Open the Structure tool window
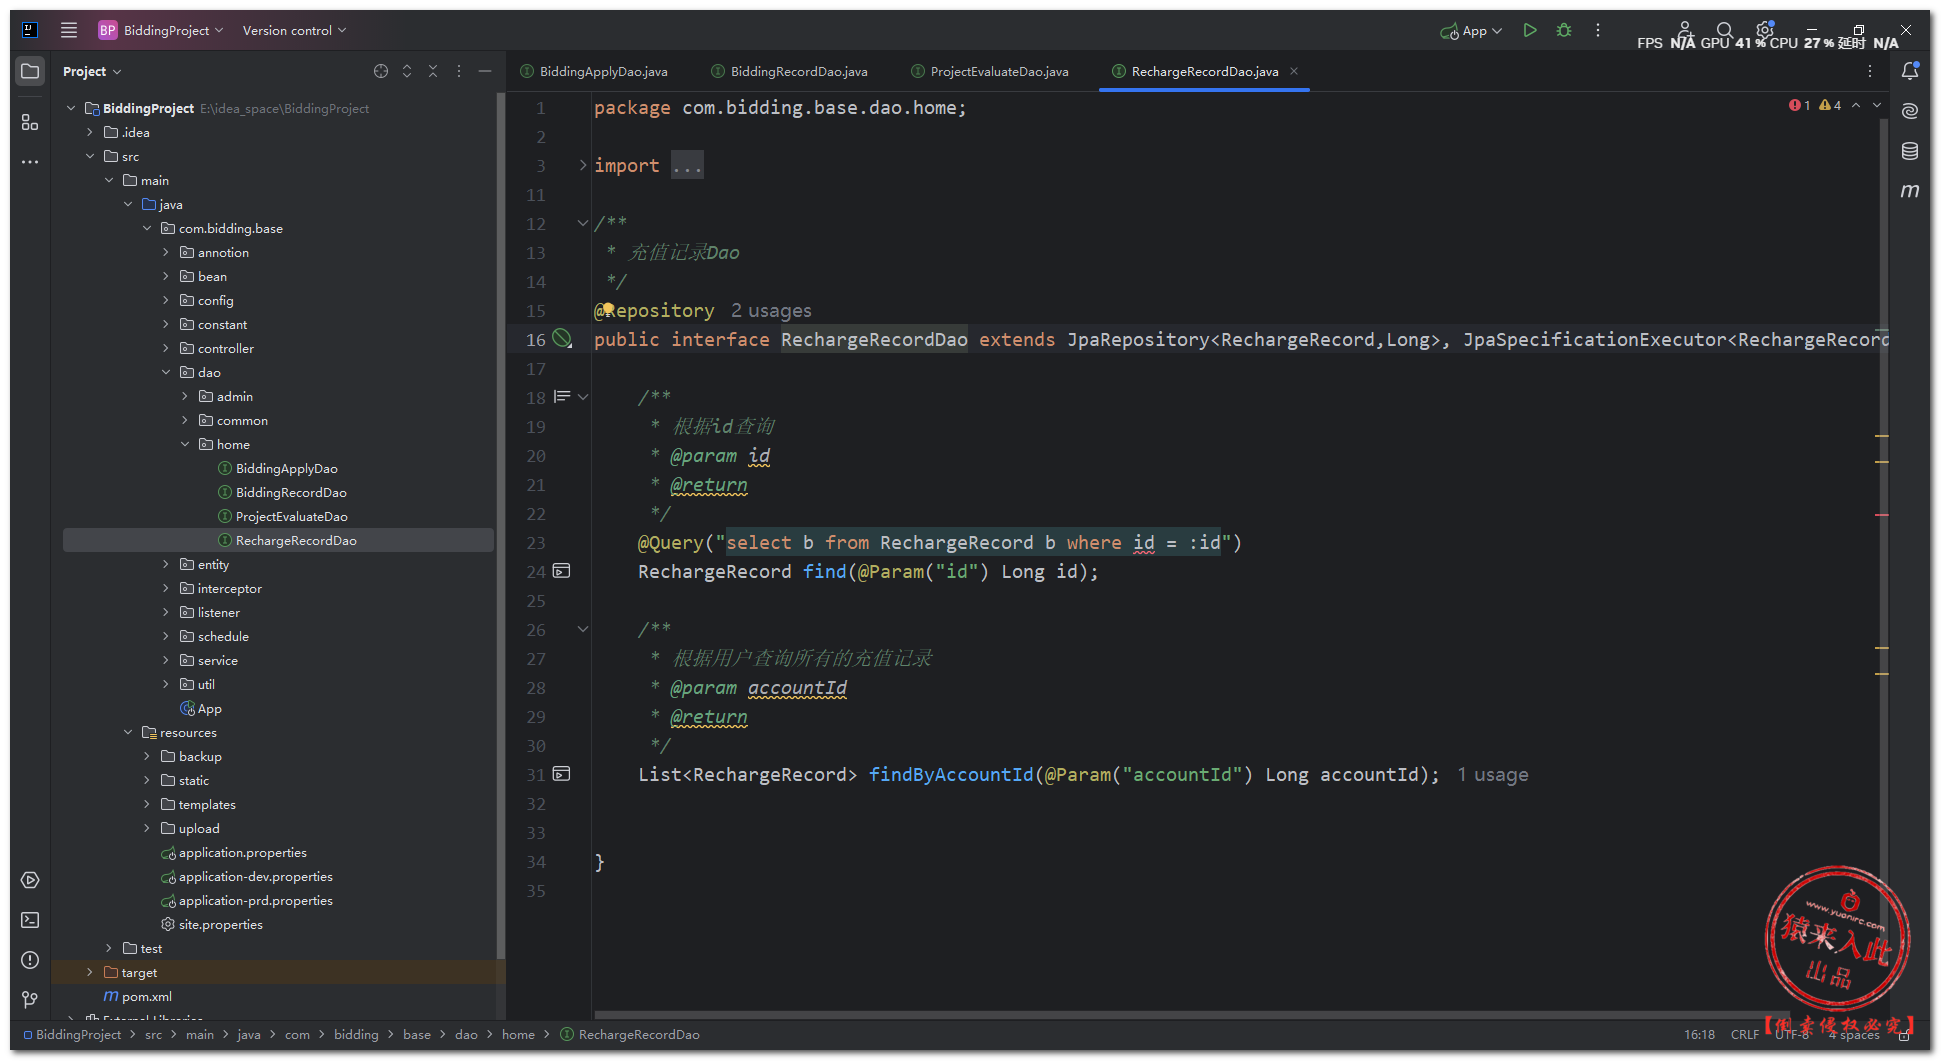Image resolution: width=1941 pixels, height=1061 pixels. [30, 122]
